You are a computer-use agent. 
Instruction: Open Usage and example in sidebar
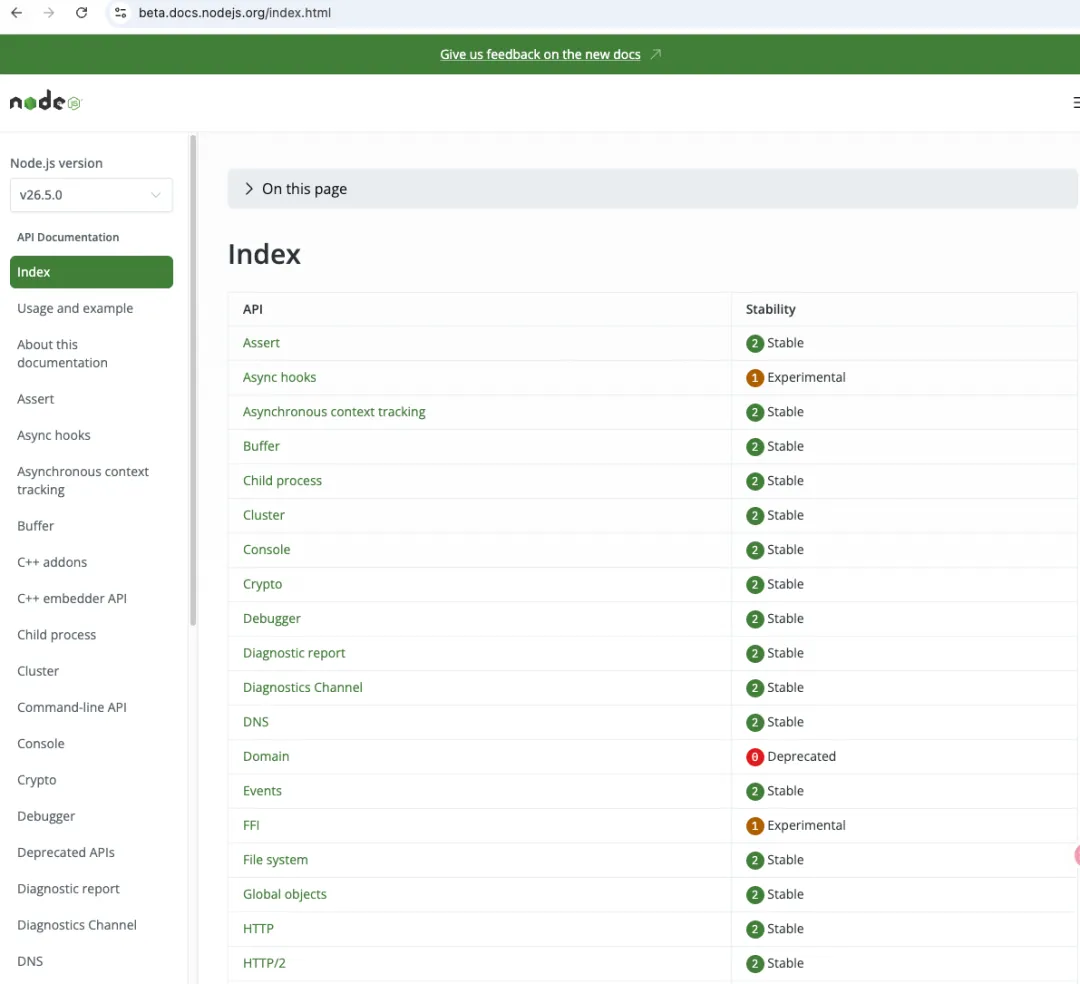pyautogui.click(x=75, y=308)
